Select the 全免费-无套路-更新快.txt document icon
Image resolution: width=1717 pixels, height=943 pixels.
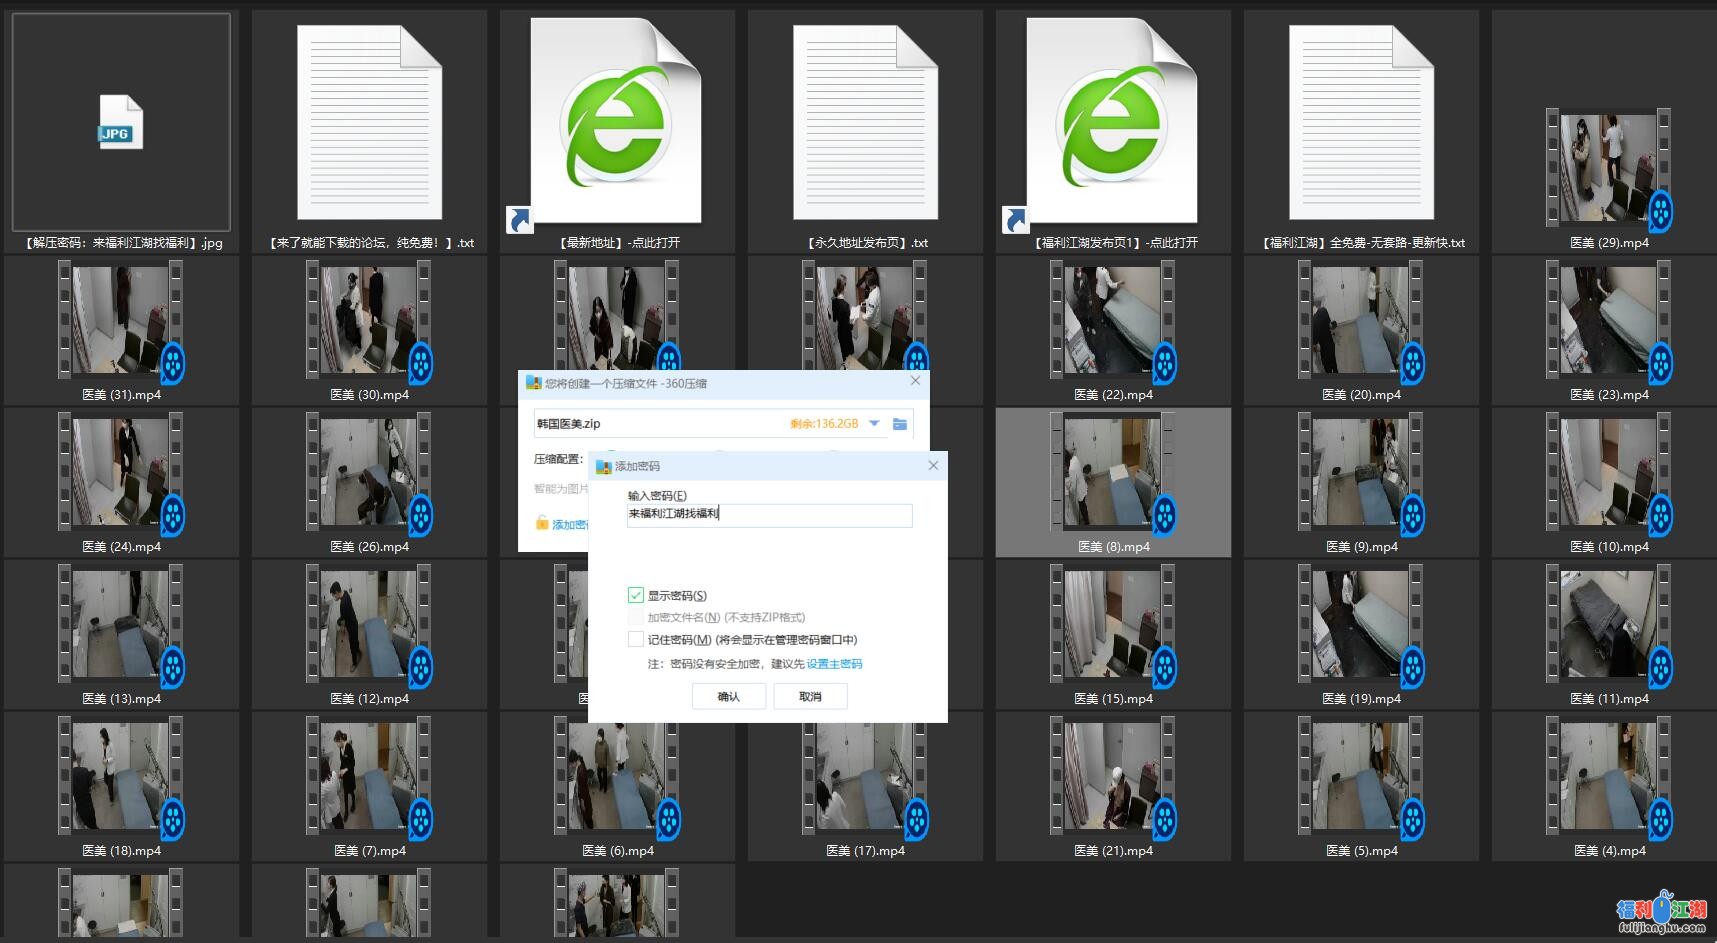1361,122
